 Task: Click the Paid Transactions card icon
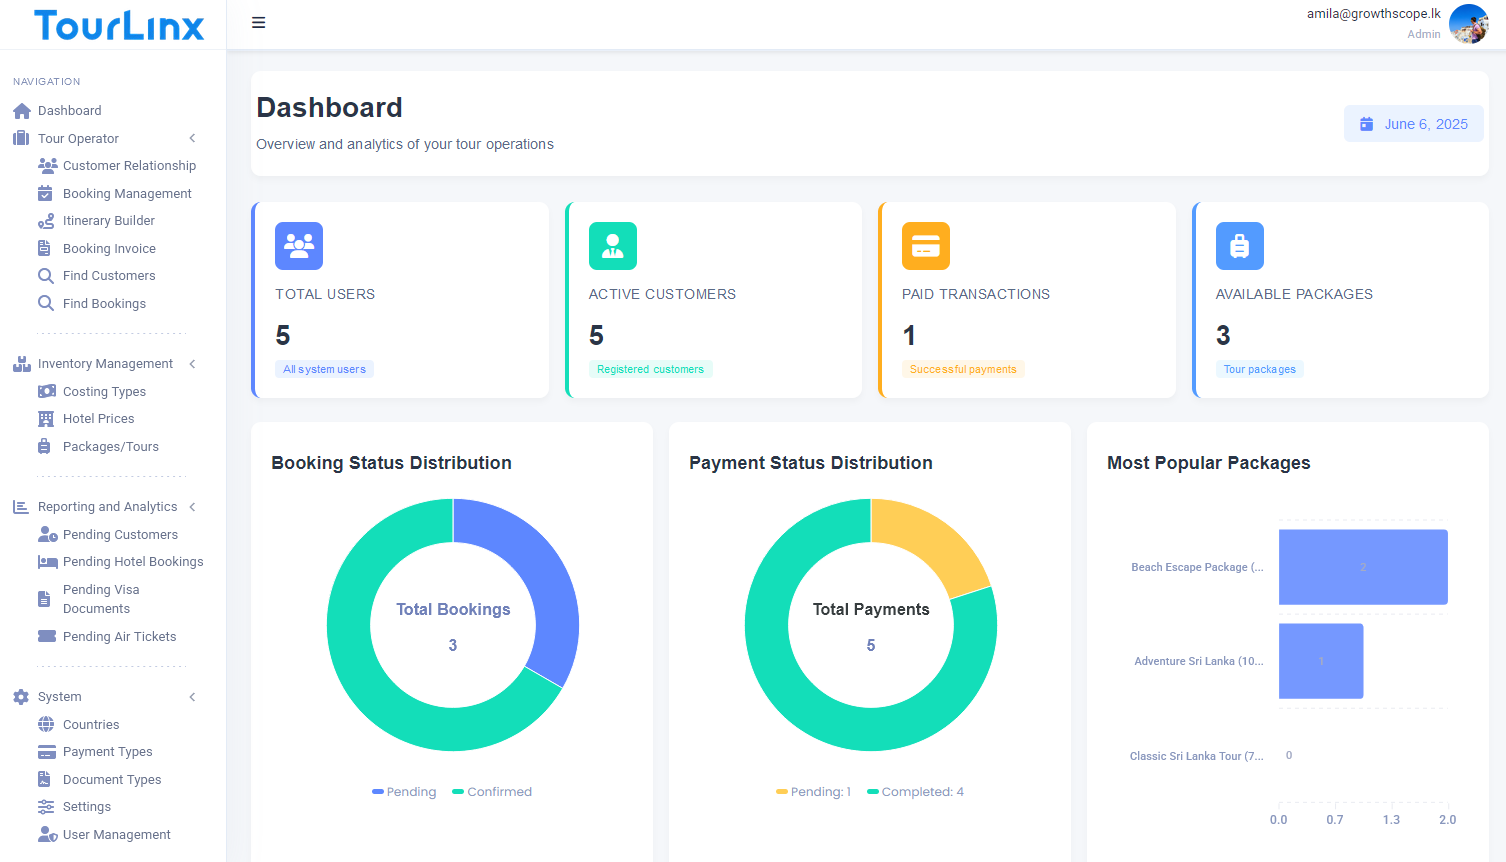[x=925, y=246]
